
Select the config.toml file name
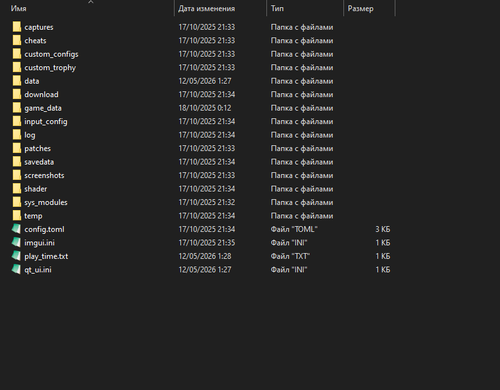pos(44,229)
